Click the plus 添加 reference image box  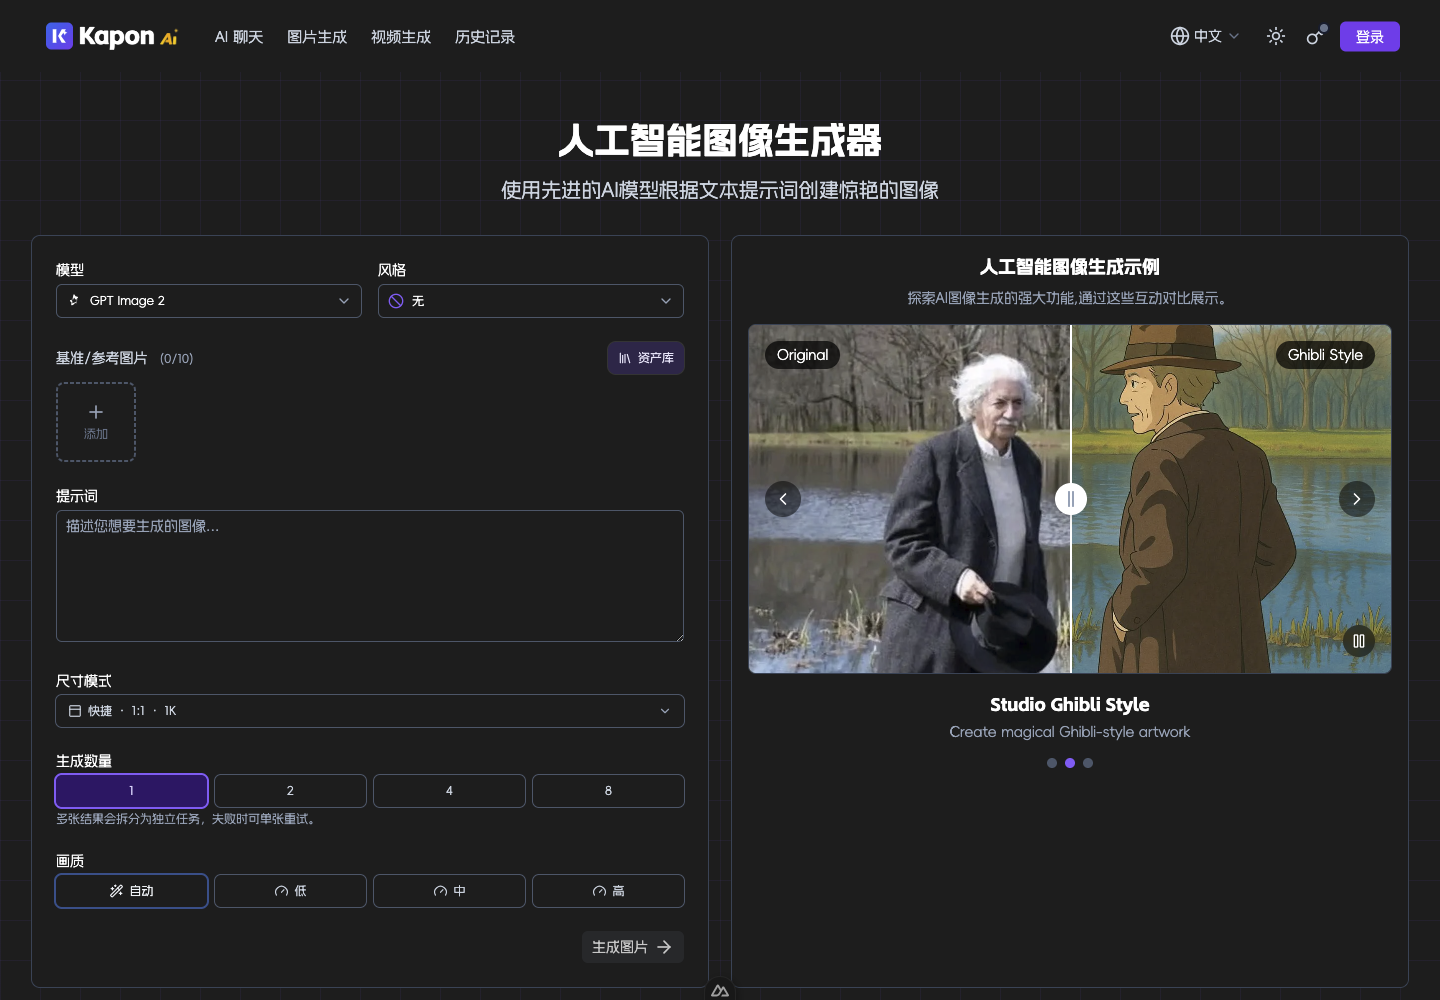coord(96,422)
